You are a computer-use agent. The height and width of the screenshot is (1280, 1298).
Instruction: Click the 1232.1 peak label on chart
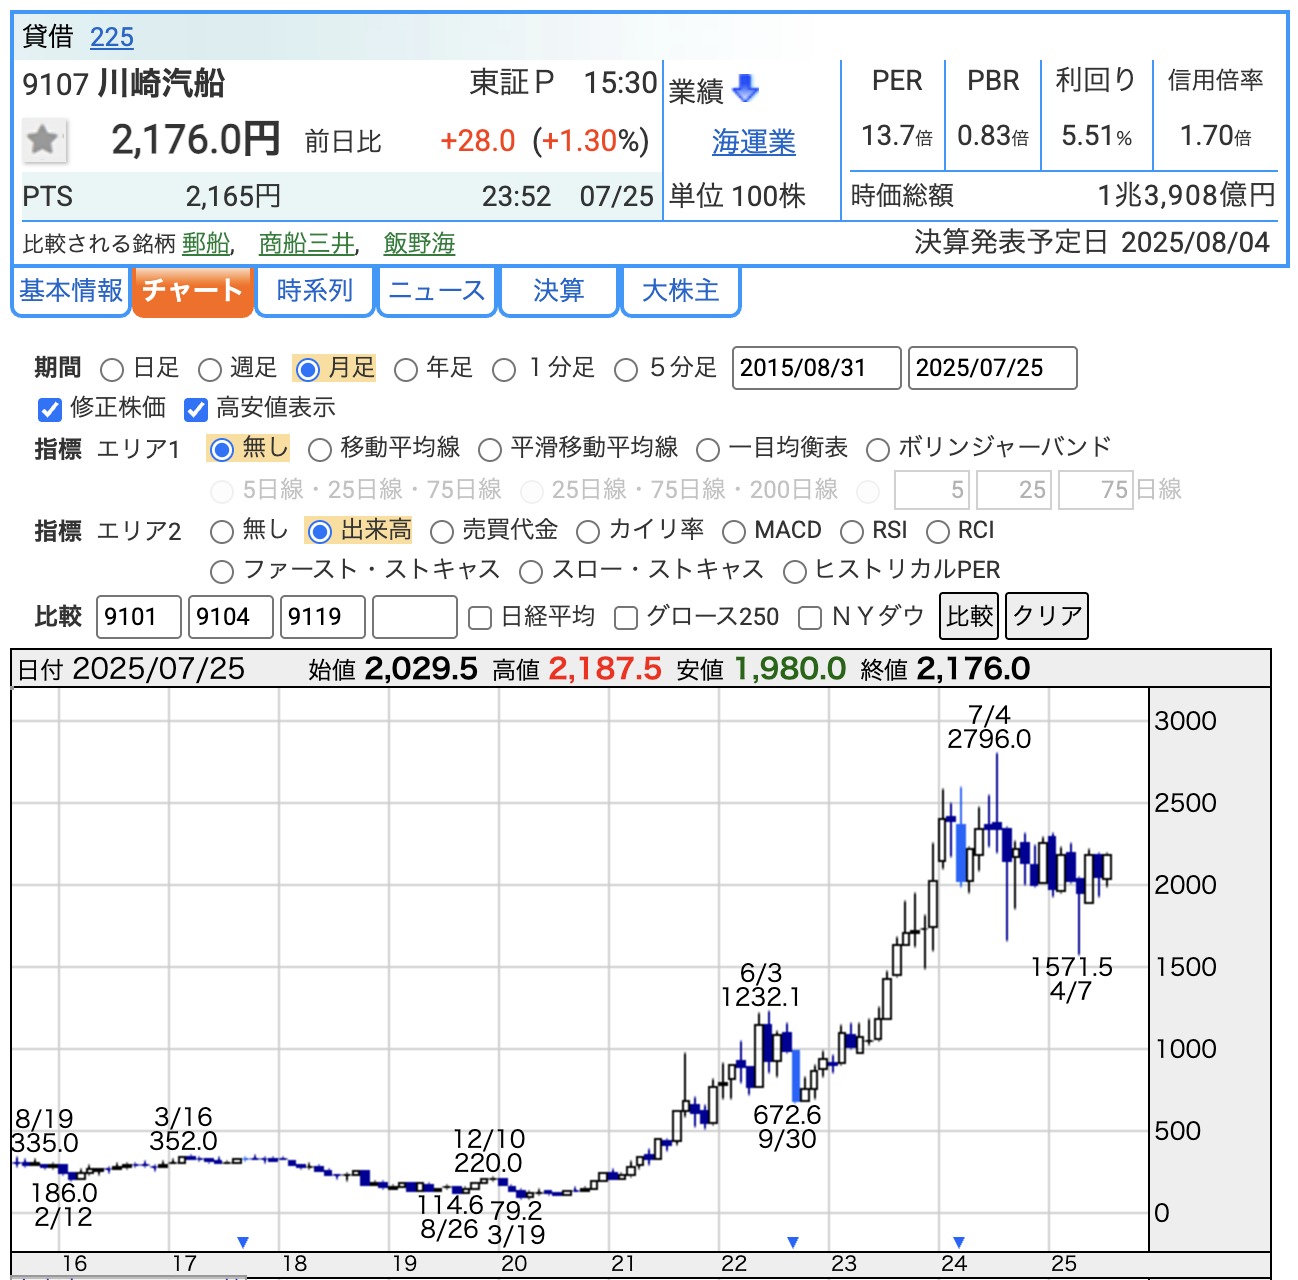click(x=761, y=997)
